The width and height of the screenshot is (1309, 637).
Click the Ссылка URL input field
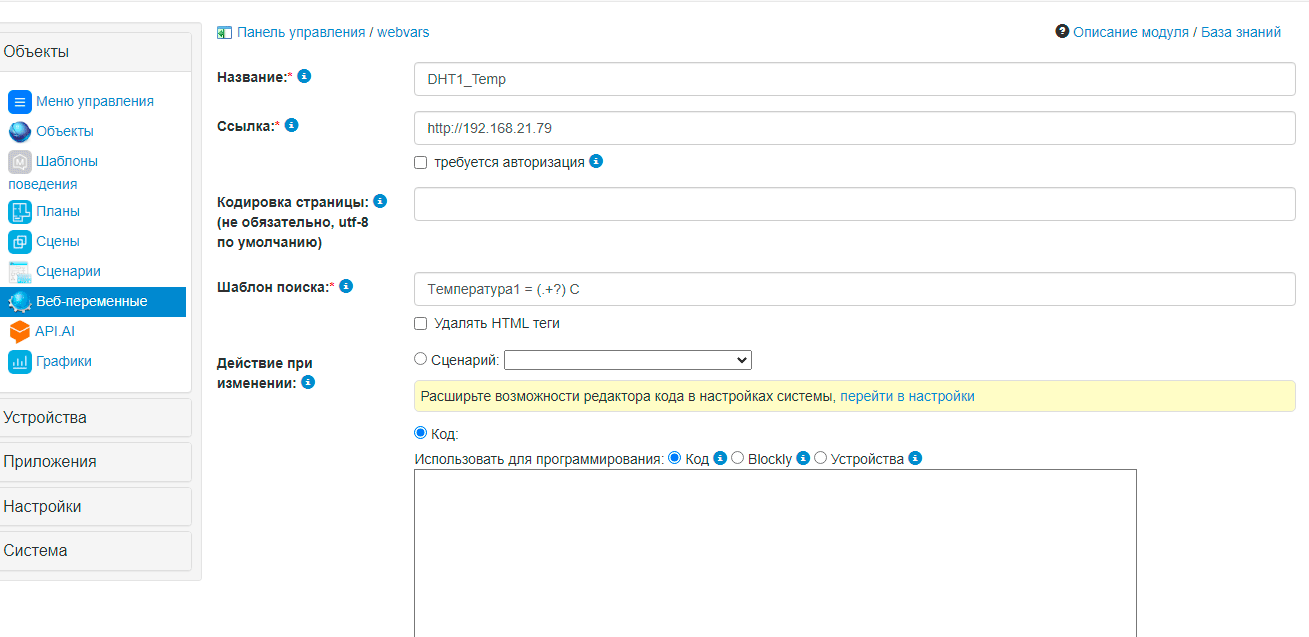pos(854,128)
